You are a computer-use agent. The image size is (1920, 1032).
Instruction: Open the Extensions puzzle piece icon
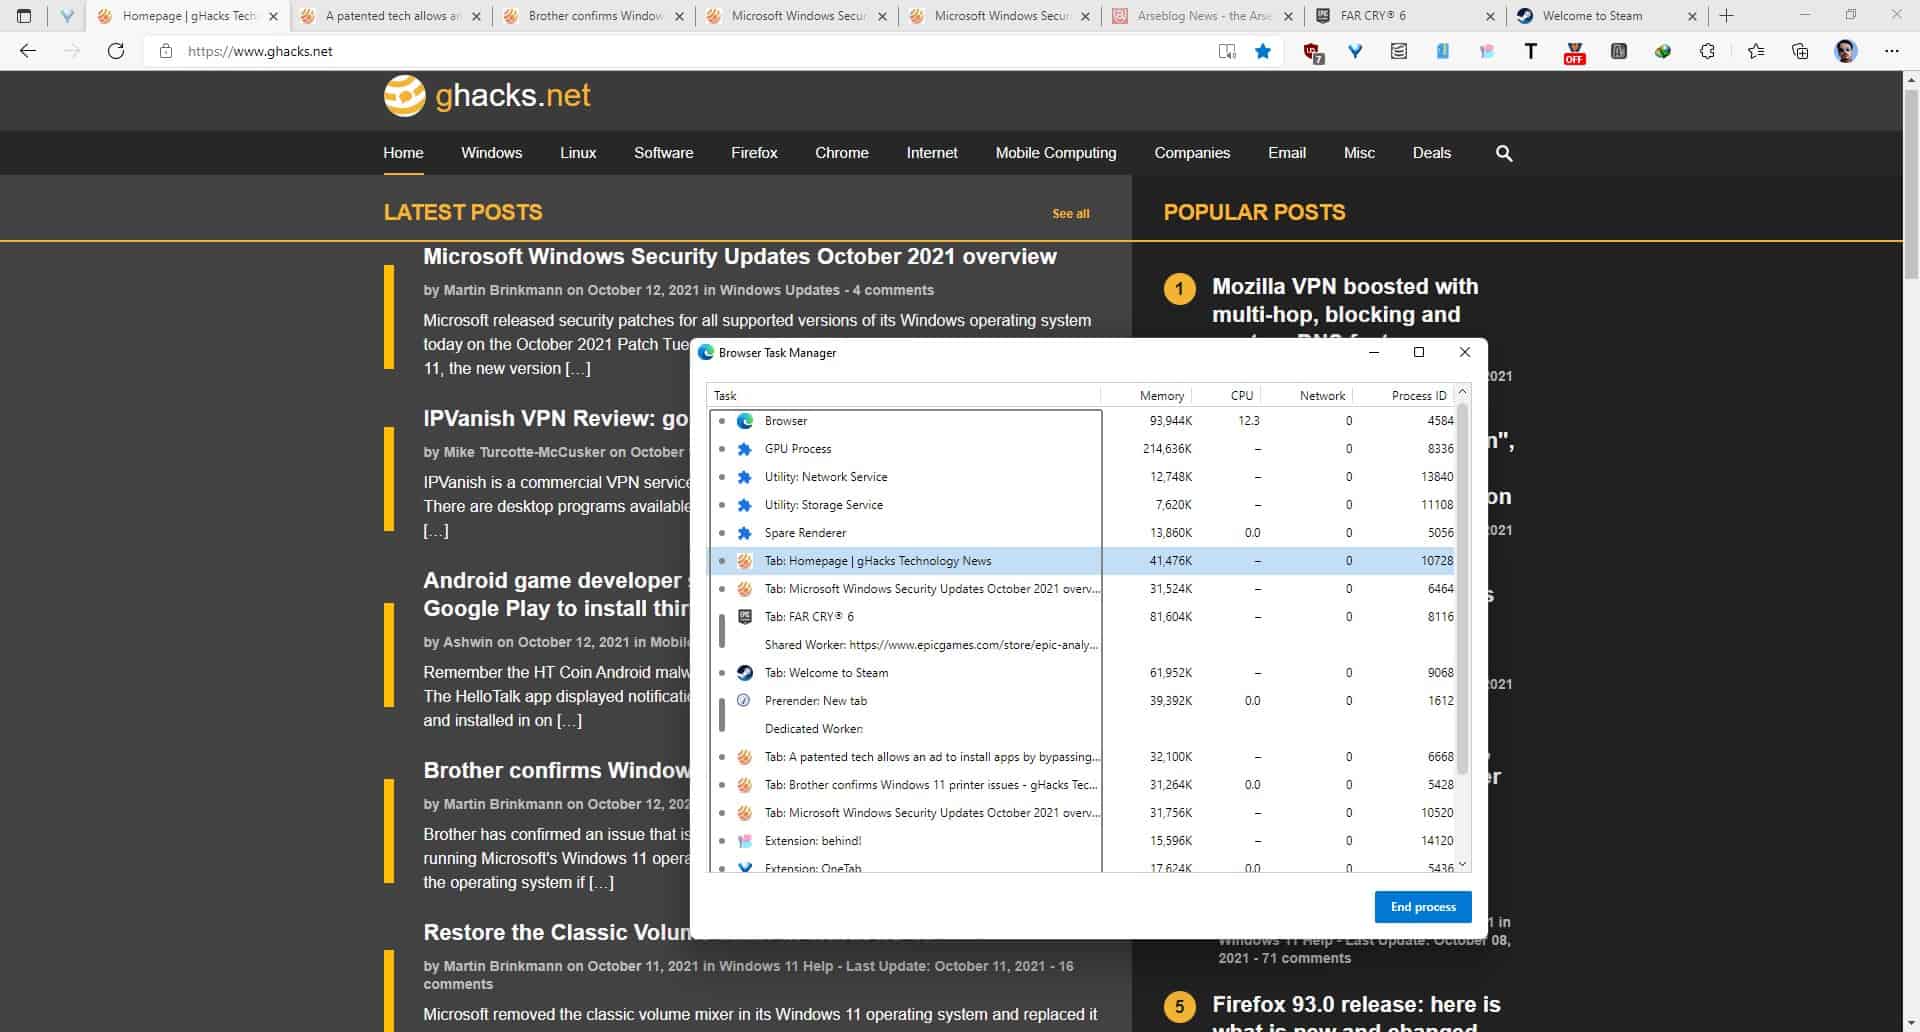pyautogui.click(x=1707, y=51)
